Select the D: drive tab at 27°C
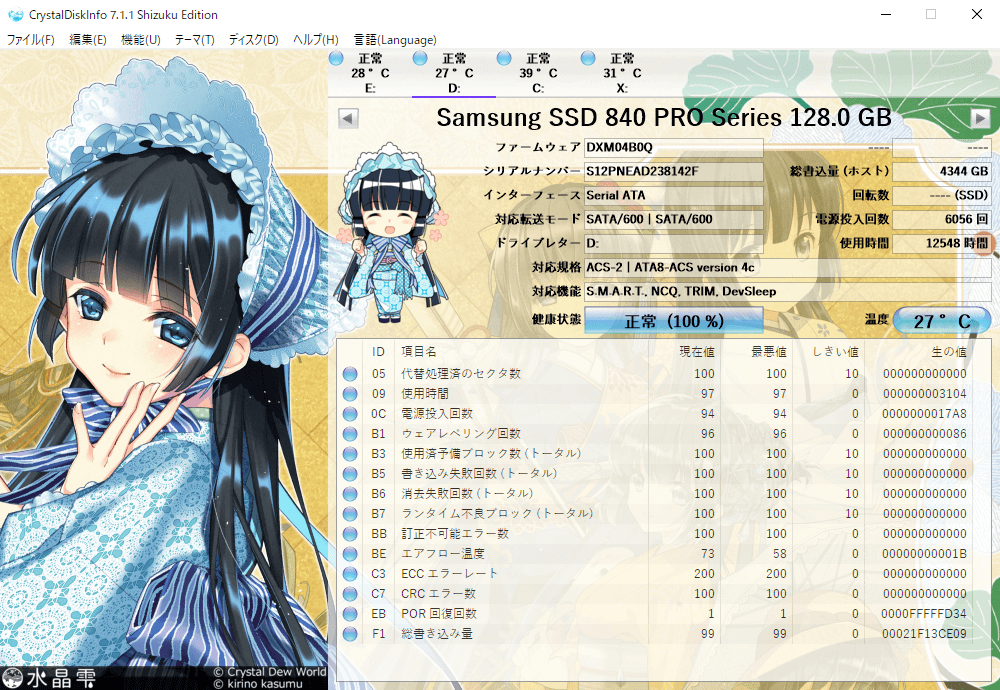Image resolution: width=1000 pixels, height=690 pixels. 454,73
